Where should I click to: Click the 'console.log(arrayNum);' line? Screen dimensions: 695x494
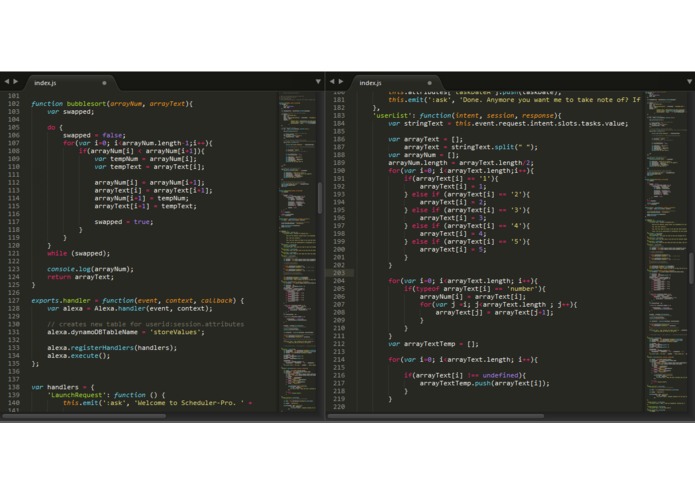pyautogui.click(x=90, y=269)
